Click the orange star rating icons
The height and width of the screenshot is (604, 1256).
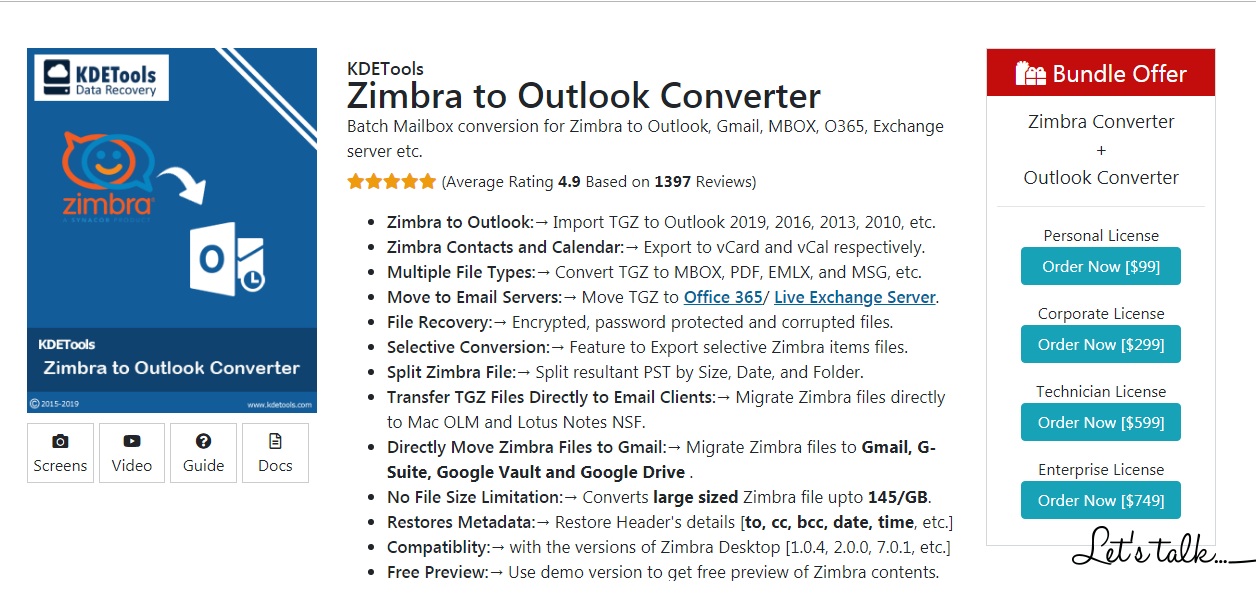tap(391, 182)
